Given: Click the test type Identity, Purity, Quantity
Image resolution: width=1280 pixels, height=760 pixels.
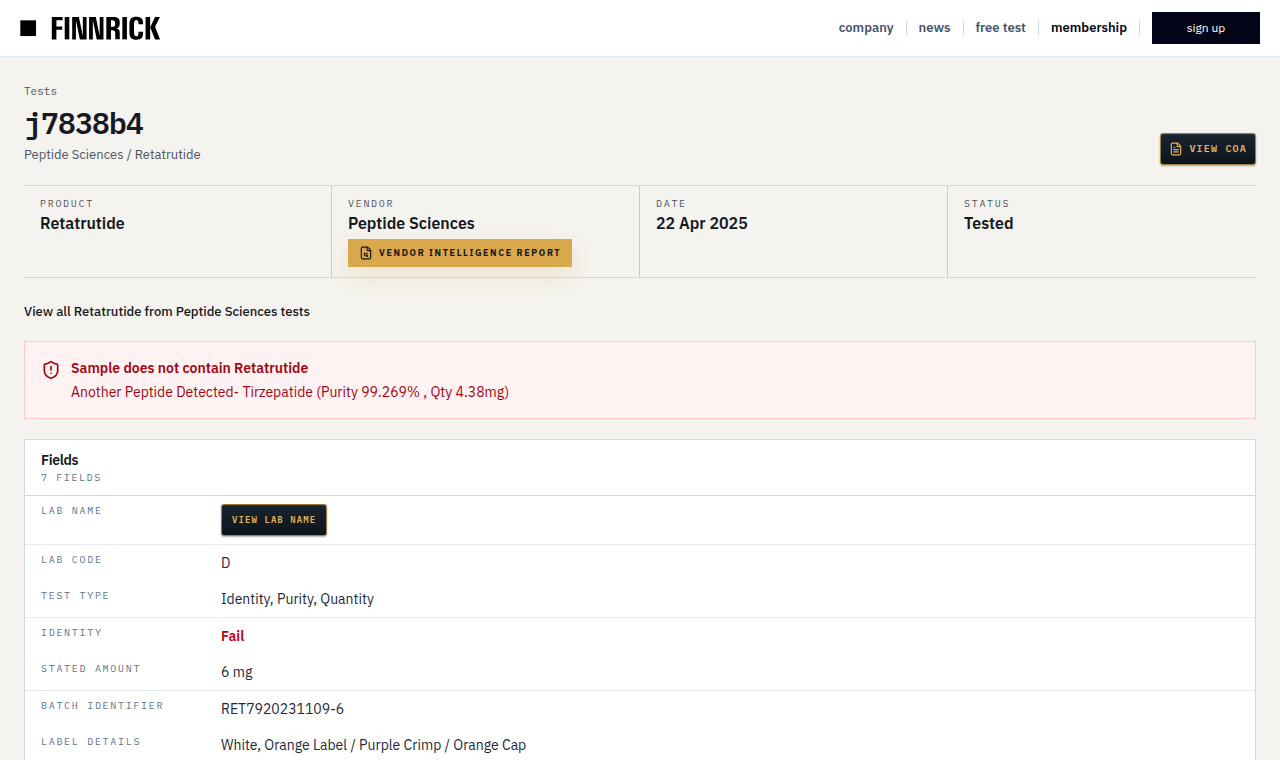Looking at the screenshot, I should [x=298, y=599].
